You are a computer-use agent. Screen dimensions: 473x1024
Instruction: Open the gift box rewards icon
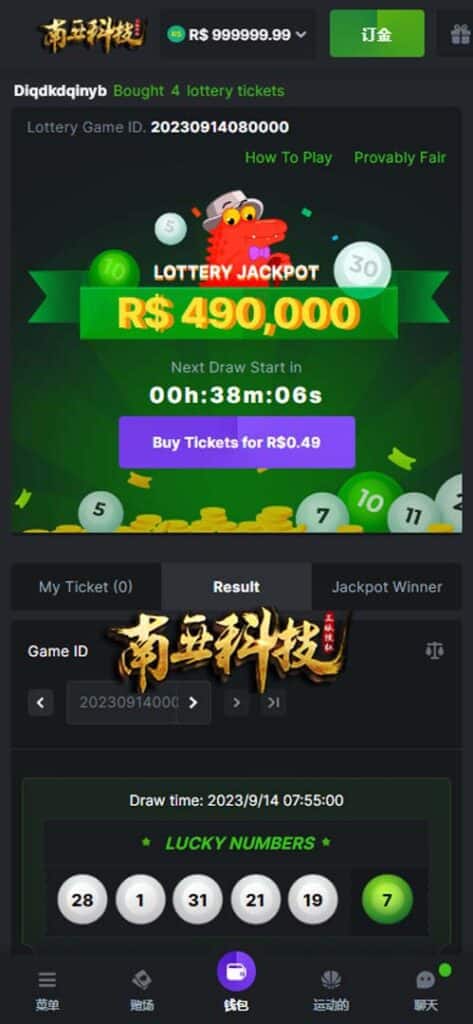point(460,34)
